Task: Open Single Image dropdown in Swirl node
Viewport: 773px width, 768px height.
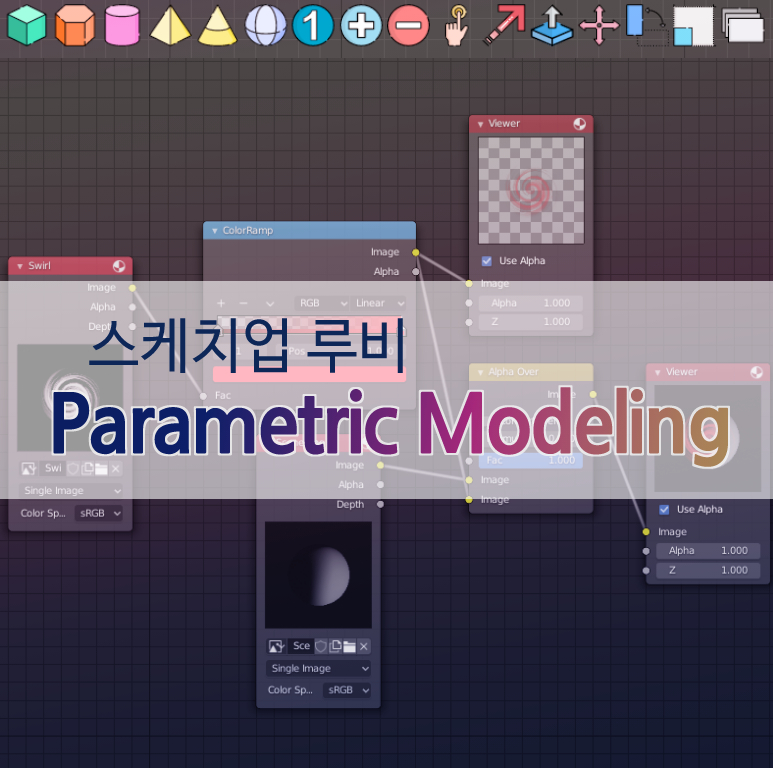Action: (71, 490)
